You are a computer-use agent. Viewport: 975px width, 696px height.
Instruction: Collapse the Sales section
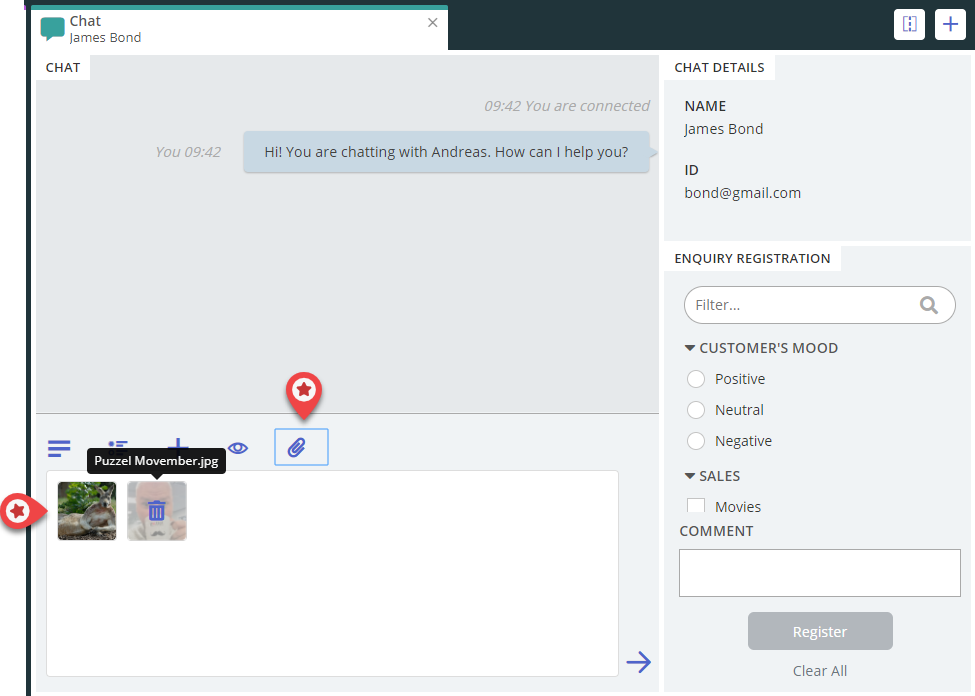690,476
